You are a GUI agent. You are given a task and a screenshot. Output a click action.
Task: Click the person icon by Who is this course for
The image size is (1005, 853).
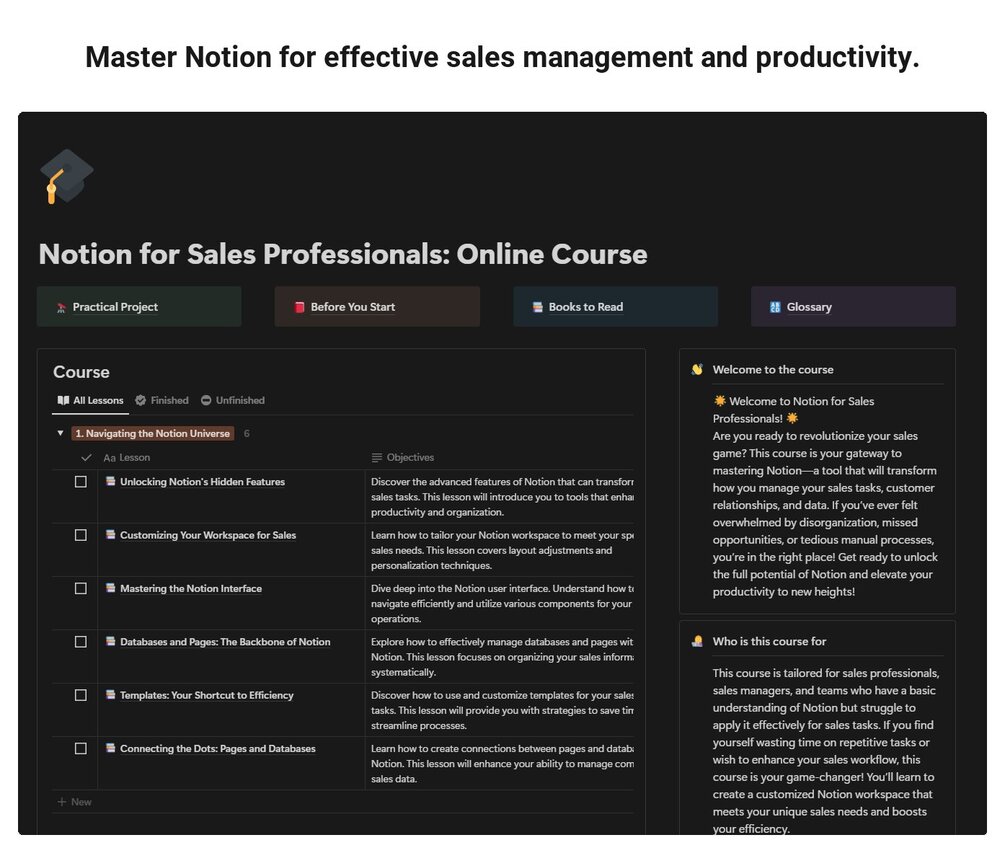697,642
